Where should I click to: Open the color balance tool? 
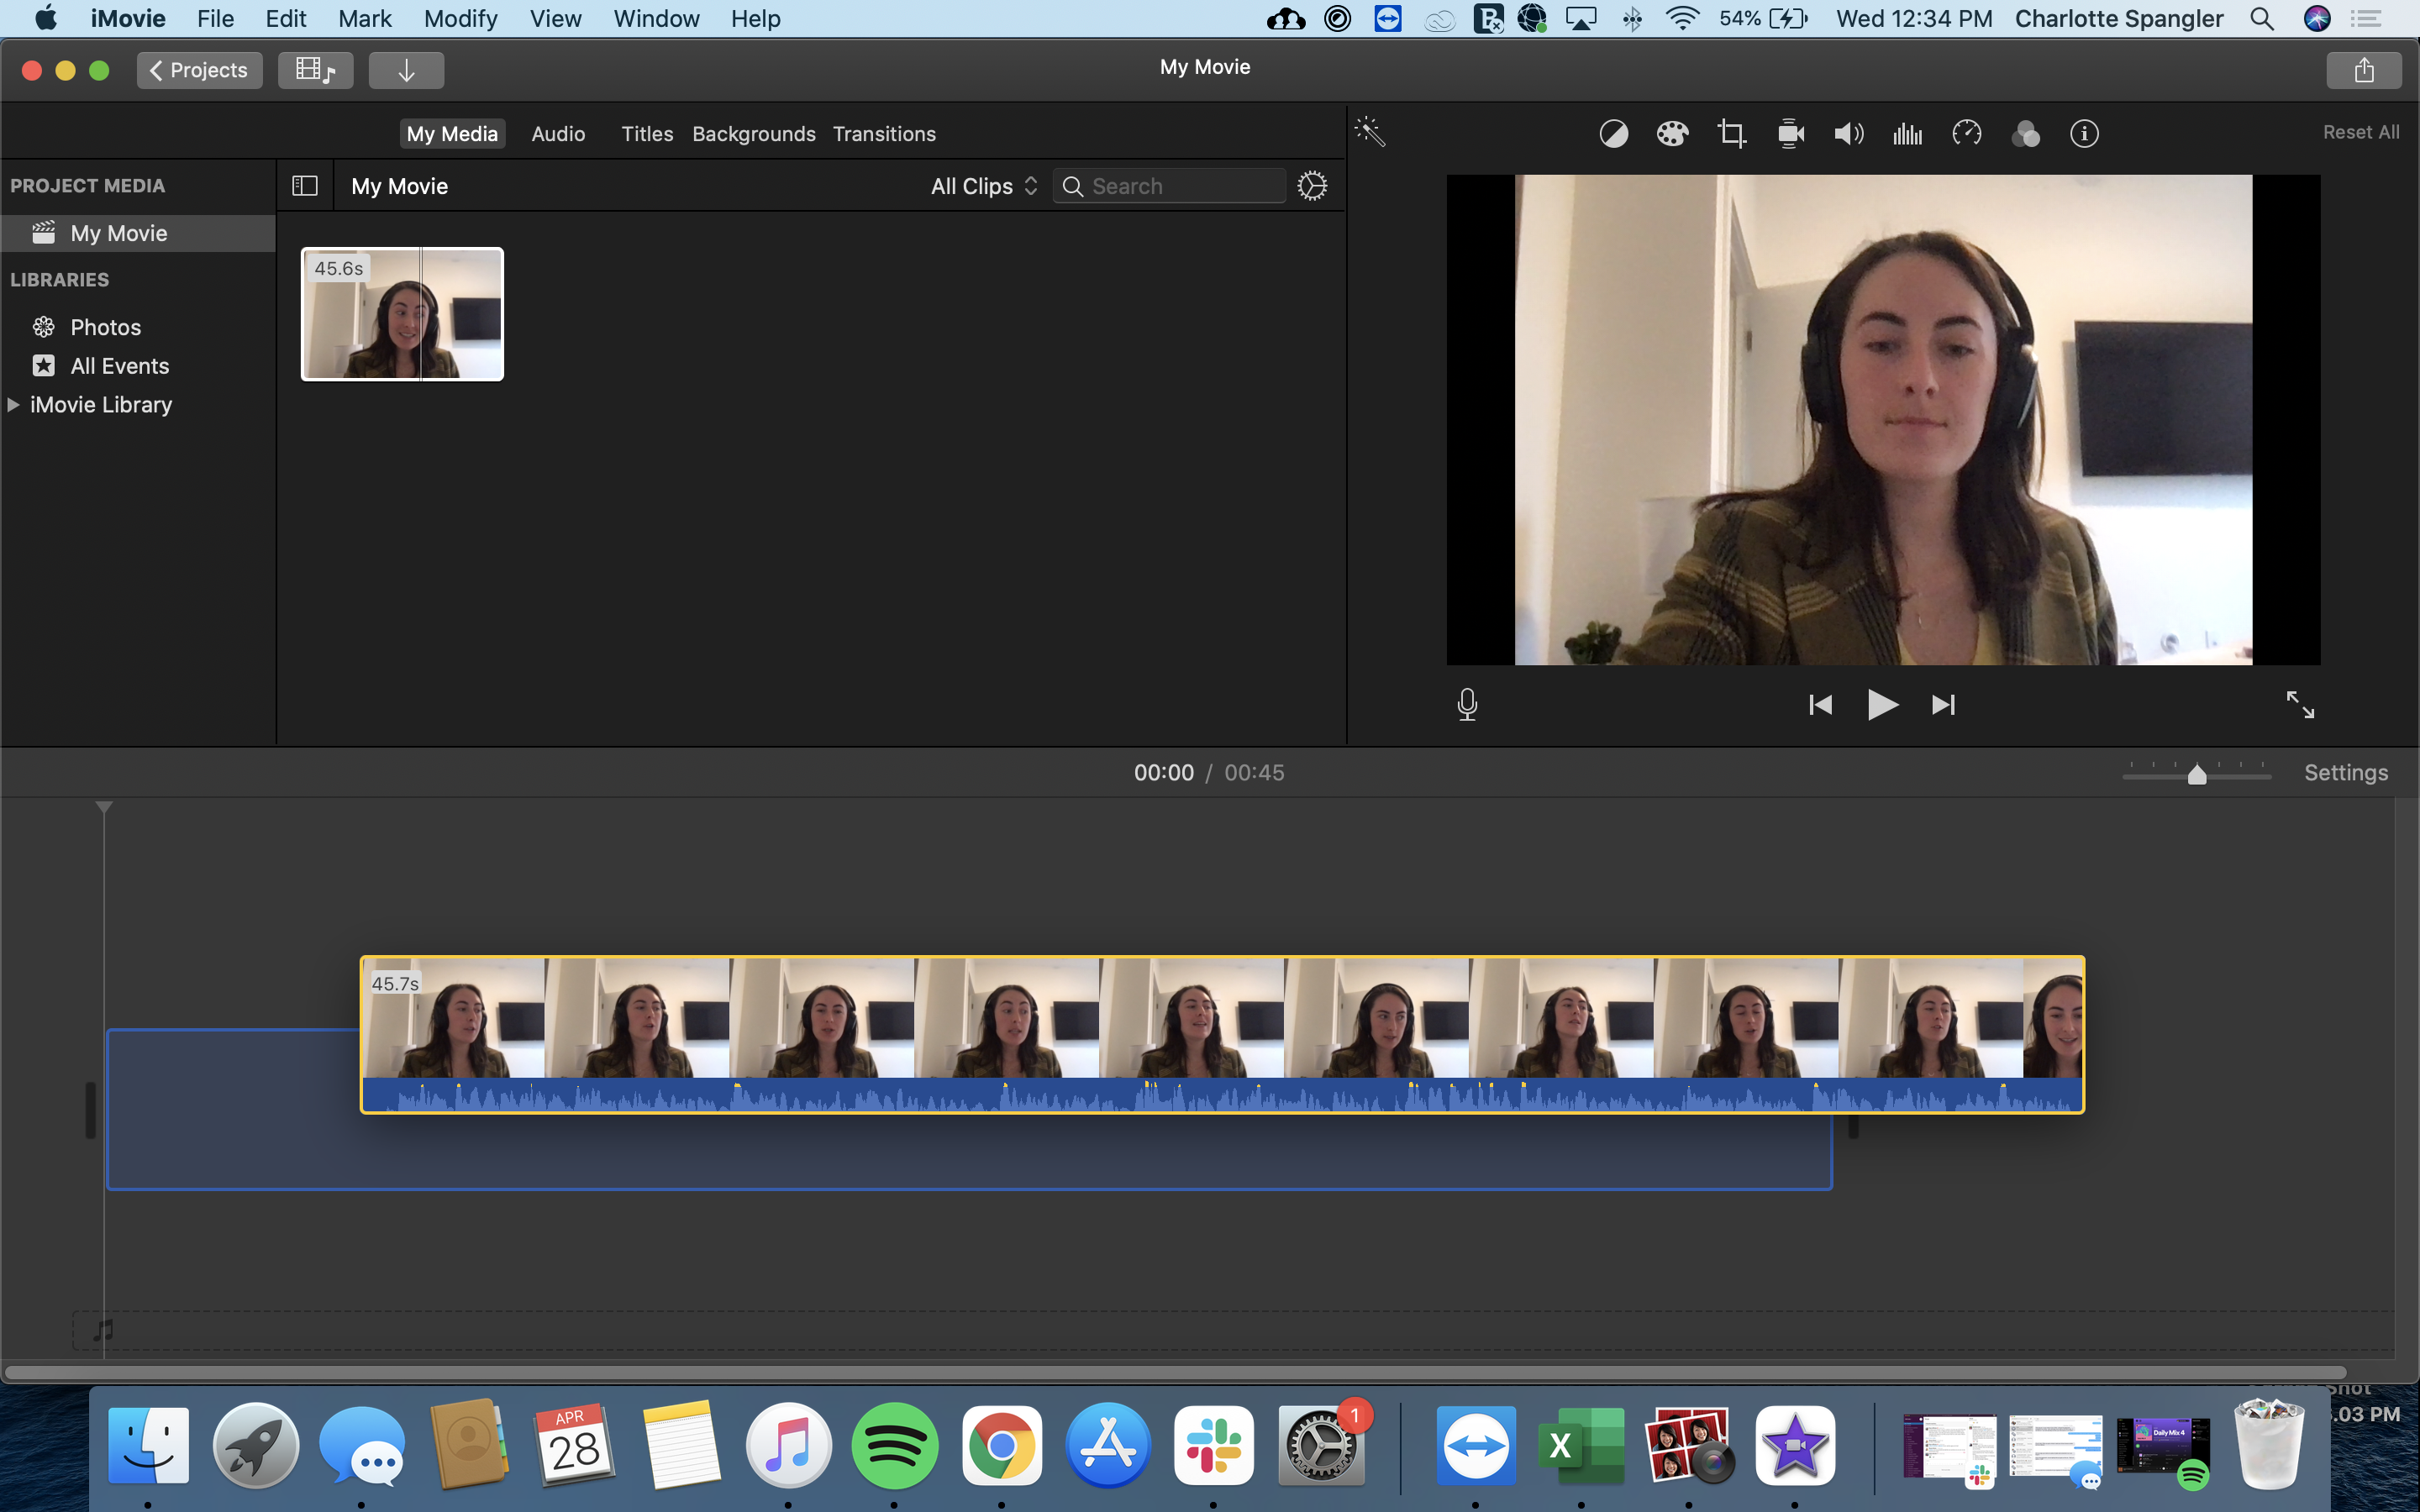(1613, 133)
